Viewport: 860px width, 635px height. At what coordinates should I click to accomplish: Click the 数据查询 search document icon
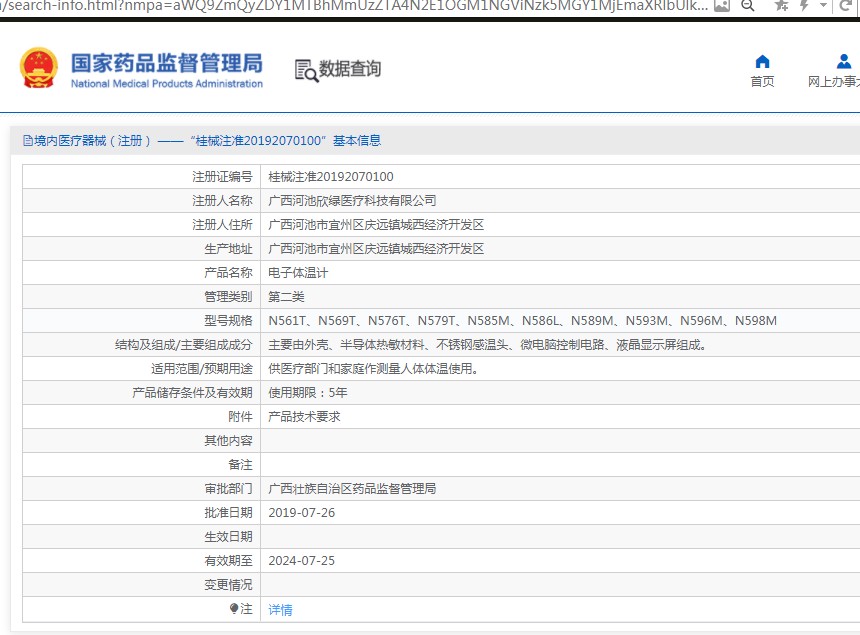(x=305, y=69)
